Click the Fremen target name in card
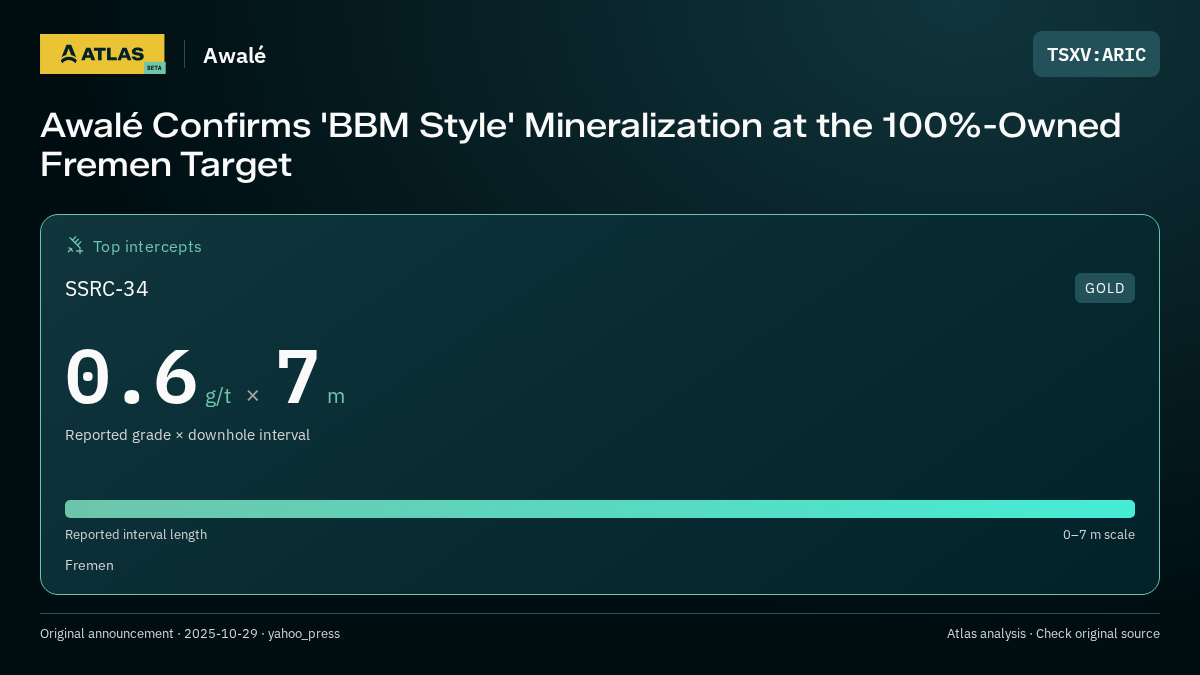Screen dimensions: 1200x675 coord(89,565)
